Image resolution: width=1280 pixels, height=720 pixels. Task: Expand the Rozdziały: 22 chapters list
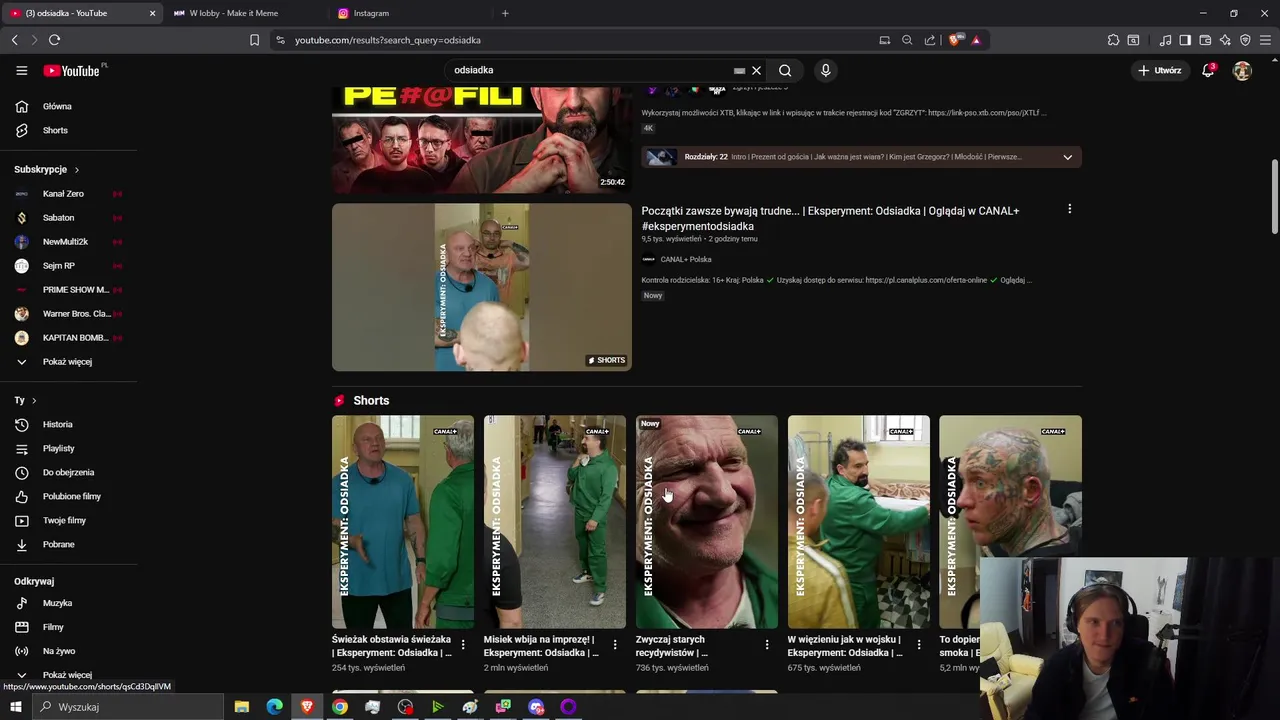[x=1067, y=157]
